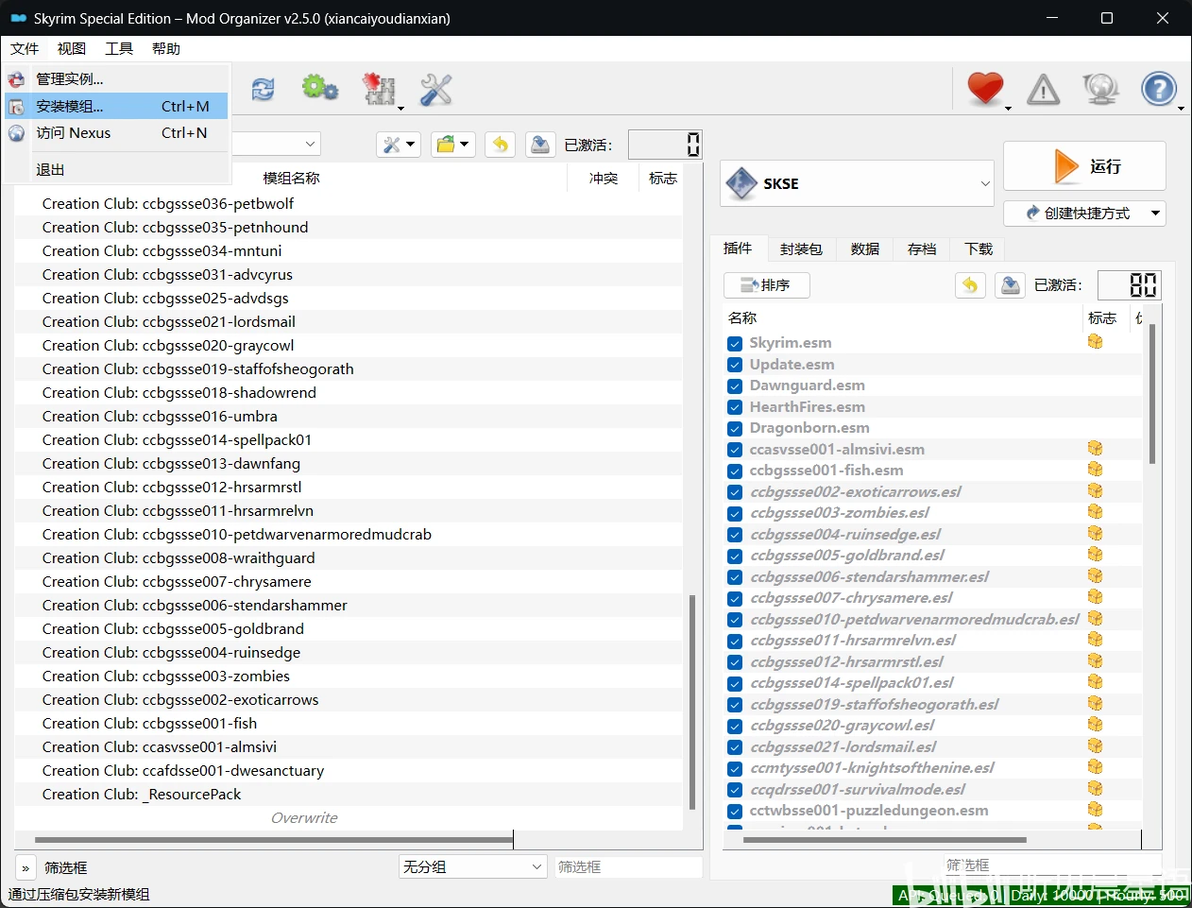Click the flag icon beside ccbgssse001-fish.esm
1192x908 pixels.
pos(1095,469)
